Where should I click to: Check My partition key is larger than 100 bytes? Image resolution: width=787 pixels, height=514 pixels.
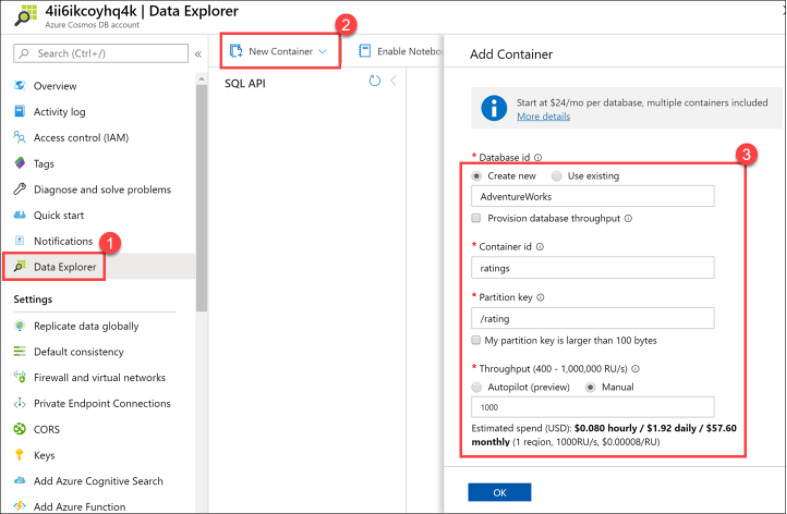[477, 340]
